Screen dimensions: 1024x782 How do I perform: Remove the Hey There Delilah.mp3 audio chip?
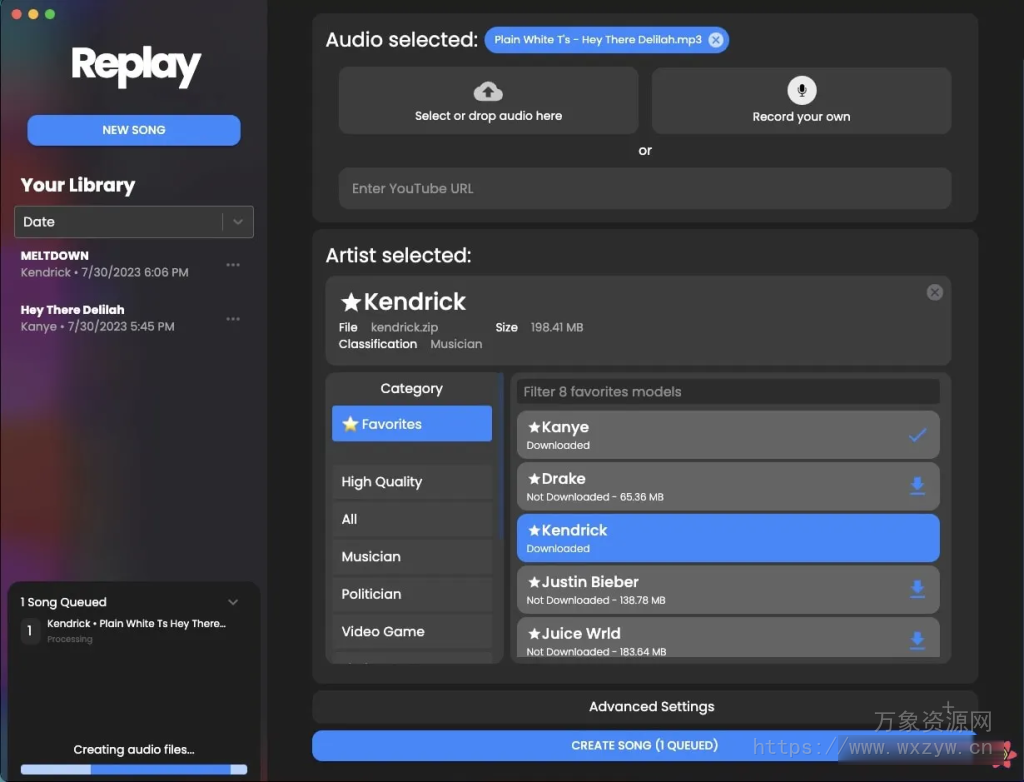coord(715,39)
